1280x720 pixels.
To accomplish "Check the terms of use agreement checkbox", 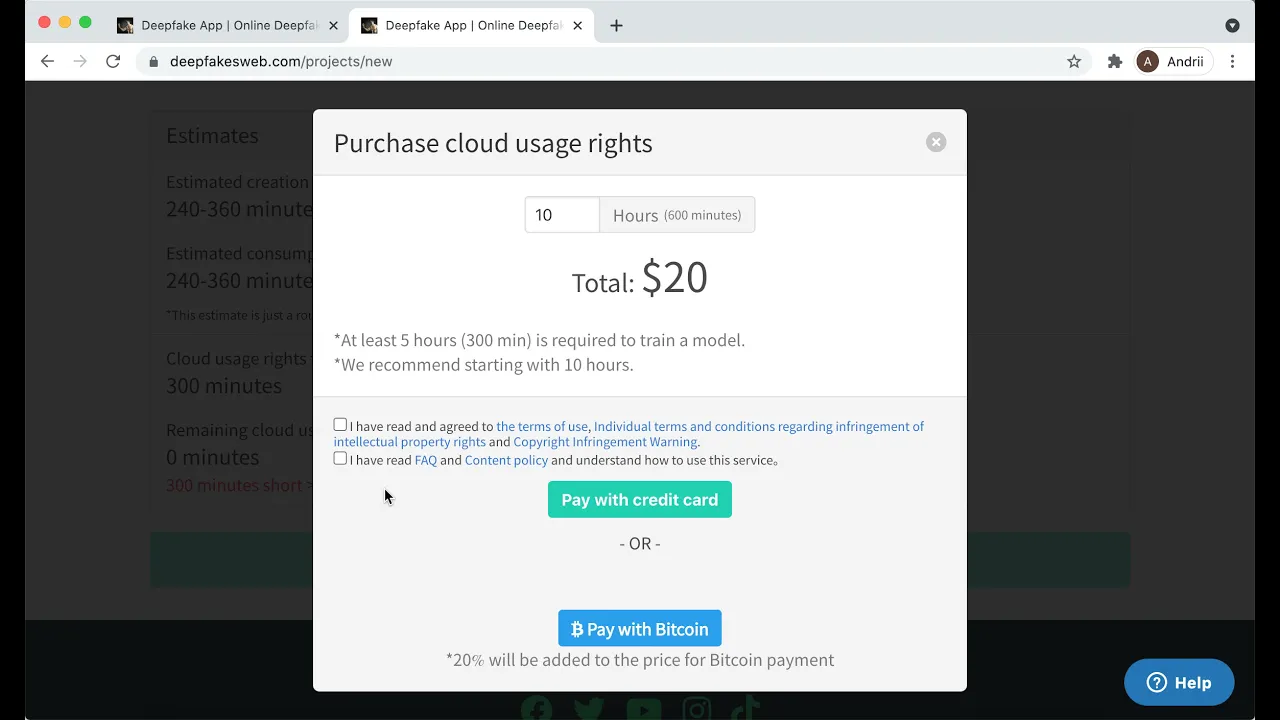I will (x=340, y=425).
